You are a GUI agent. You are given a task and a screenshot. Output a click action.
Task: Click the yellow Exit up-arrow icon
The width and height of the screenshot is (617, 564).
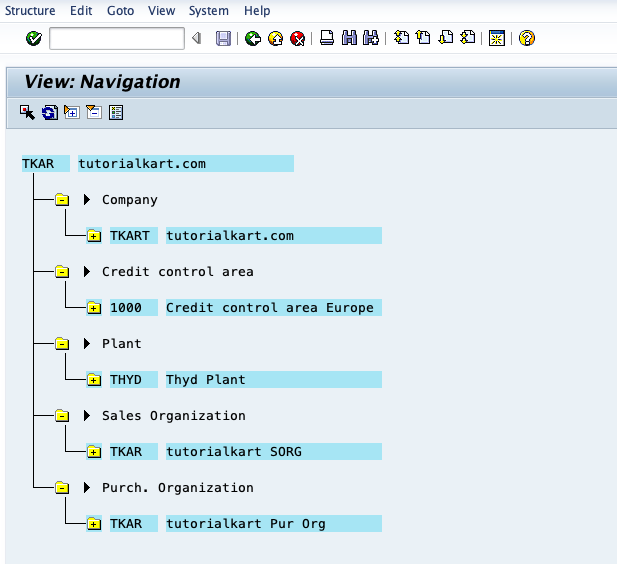tap(275, 39)
